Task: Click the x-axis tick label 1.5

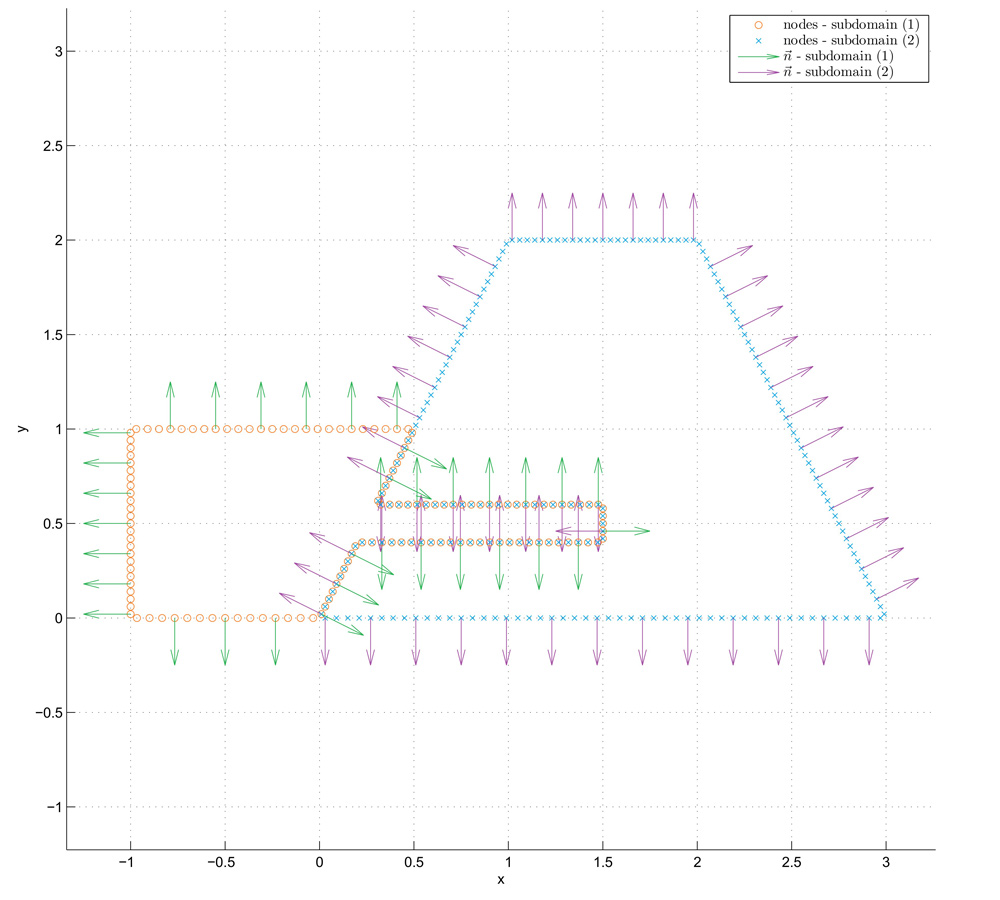Action: tap(603, 862)
